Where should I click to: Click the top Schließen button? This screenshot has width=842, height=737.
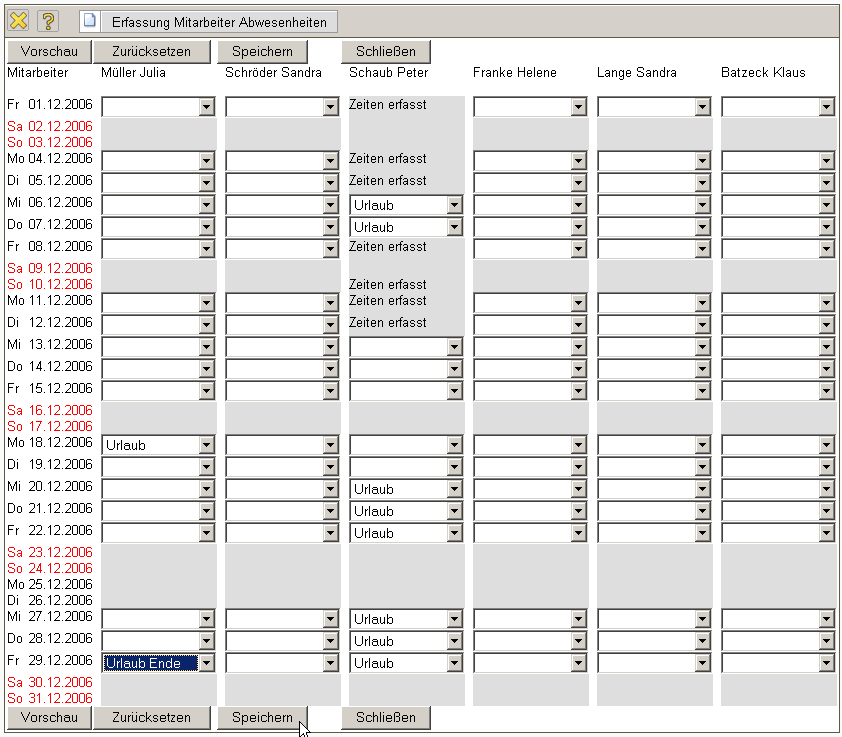pos(385,51)
